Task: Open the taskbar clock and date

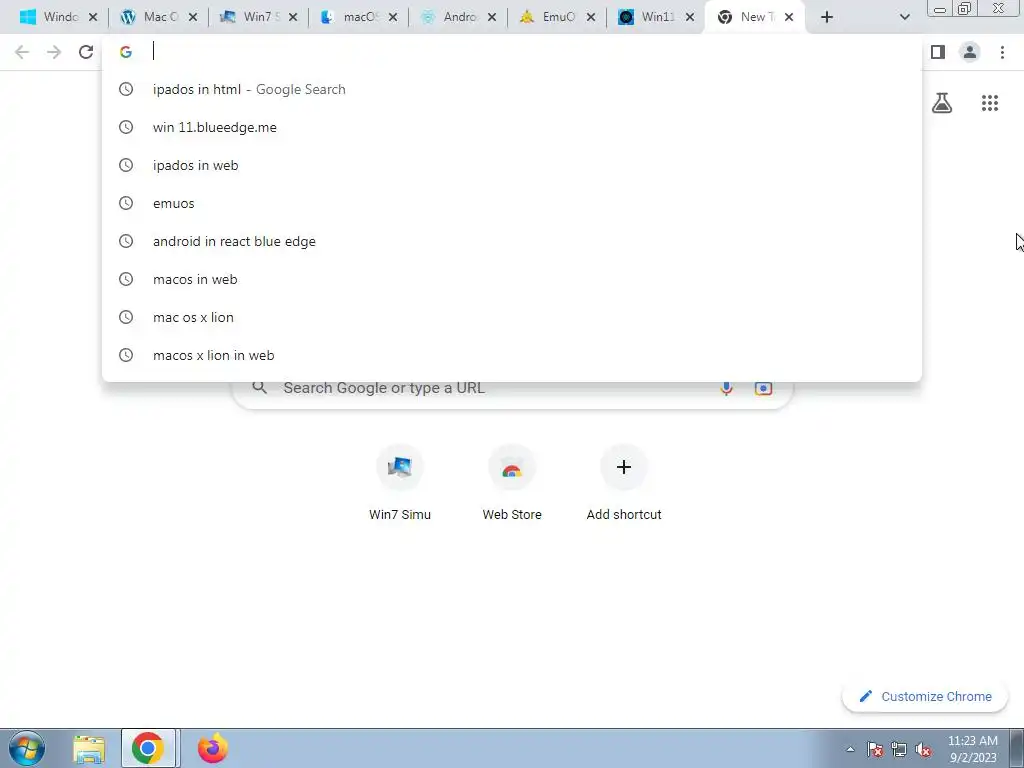Action: click(973, 749)
